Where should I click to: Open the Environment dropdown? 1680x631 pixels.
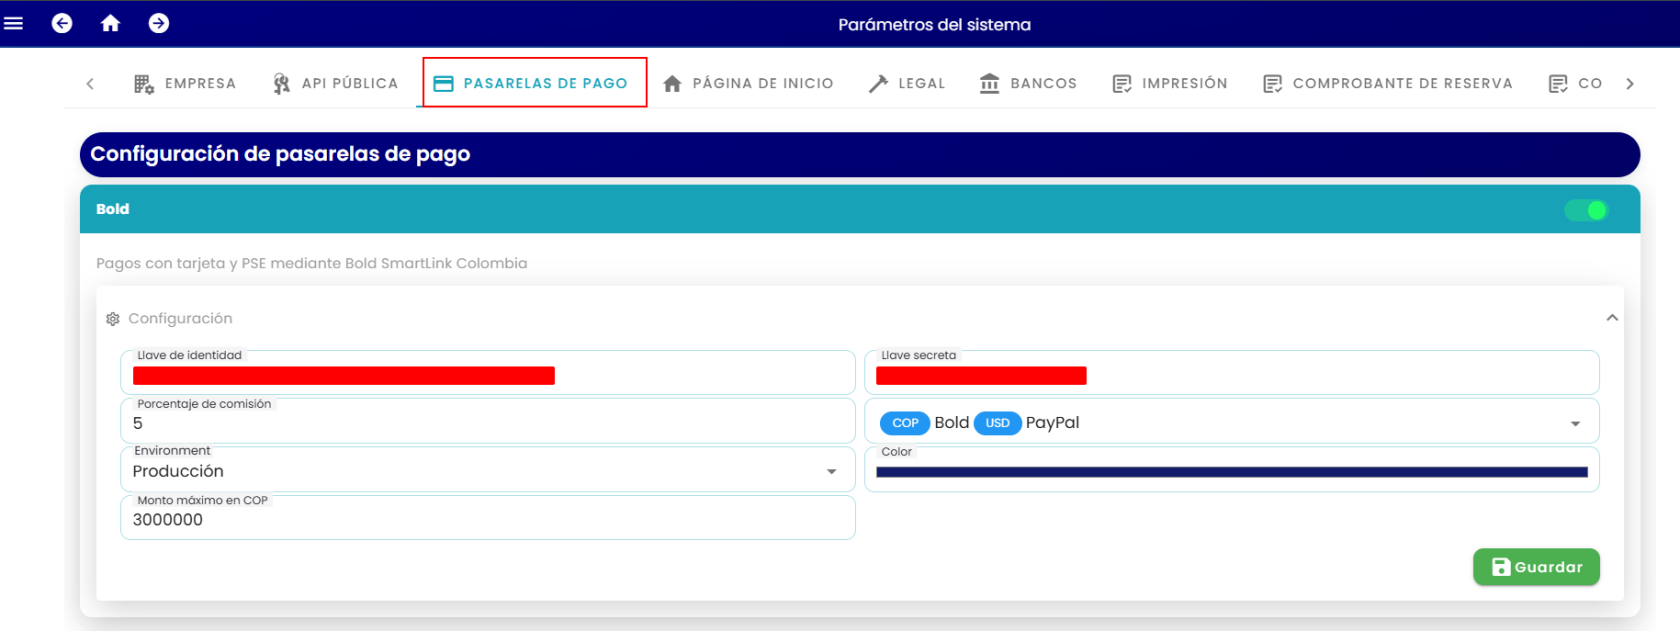[488, 469]
